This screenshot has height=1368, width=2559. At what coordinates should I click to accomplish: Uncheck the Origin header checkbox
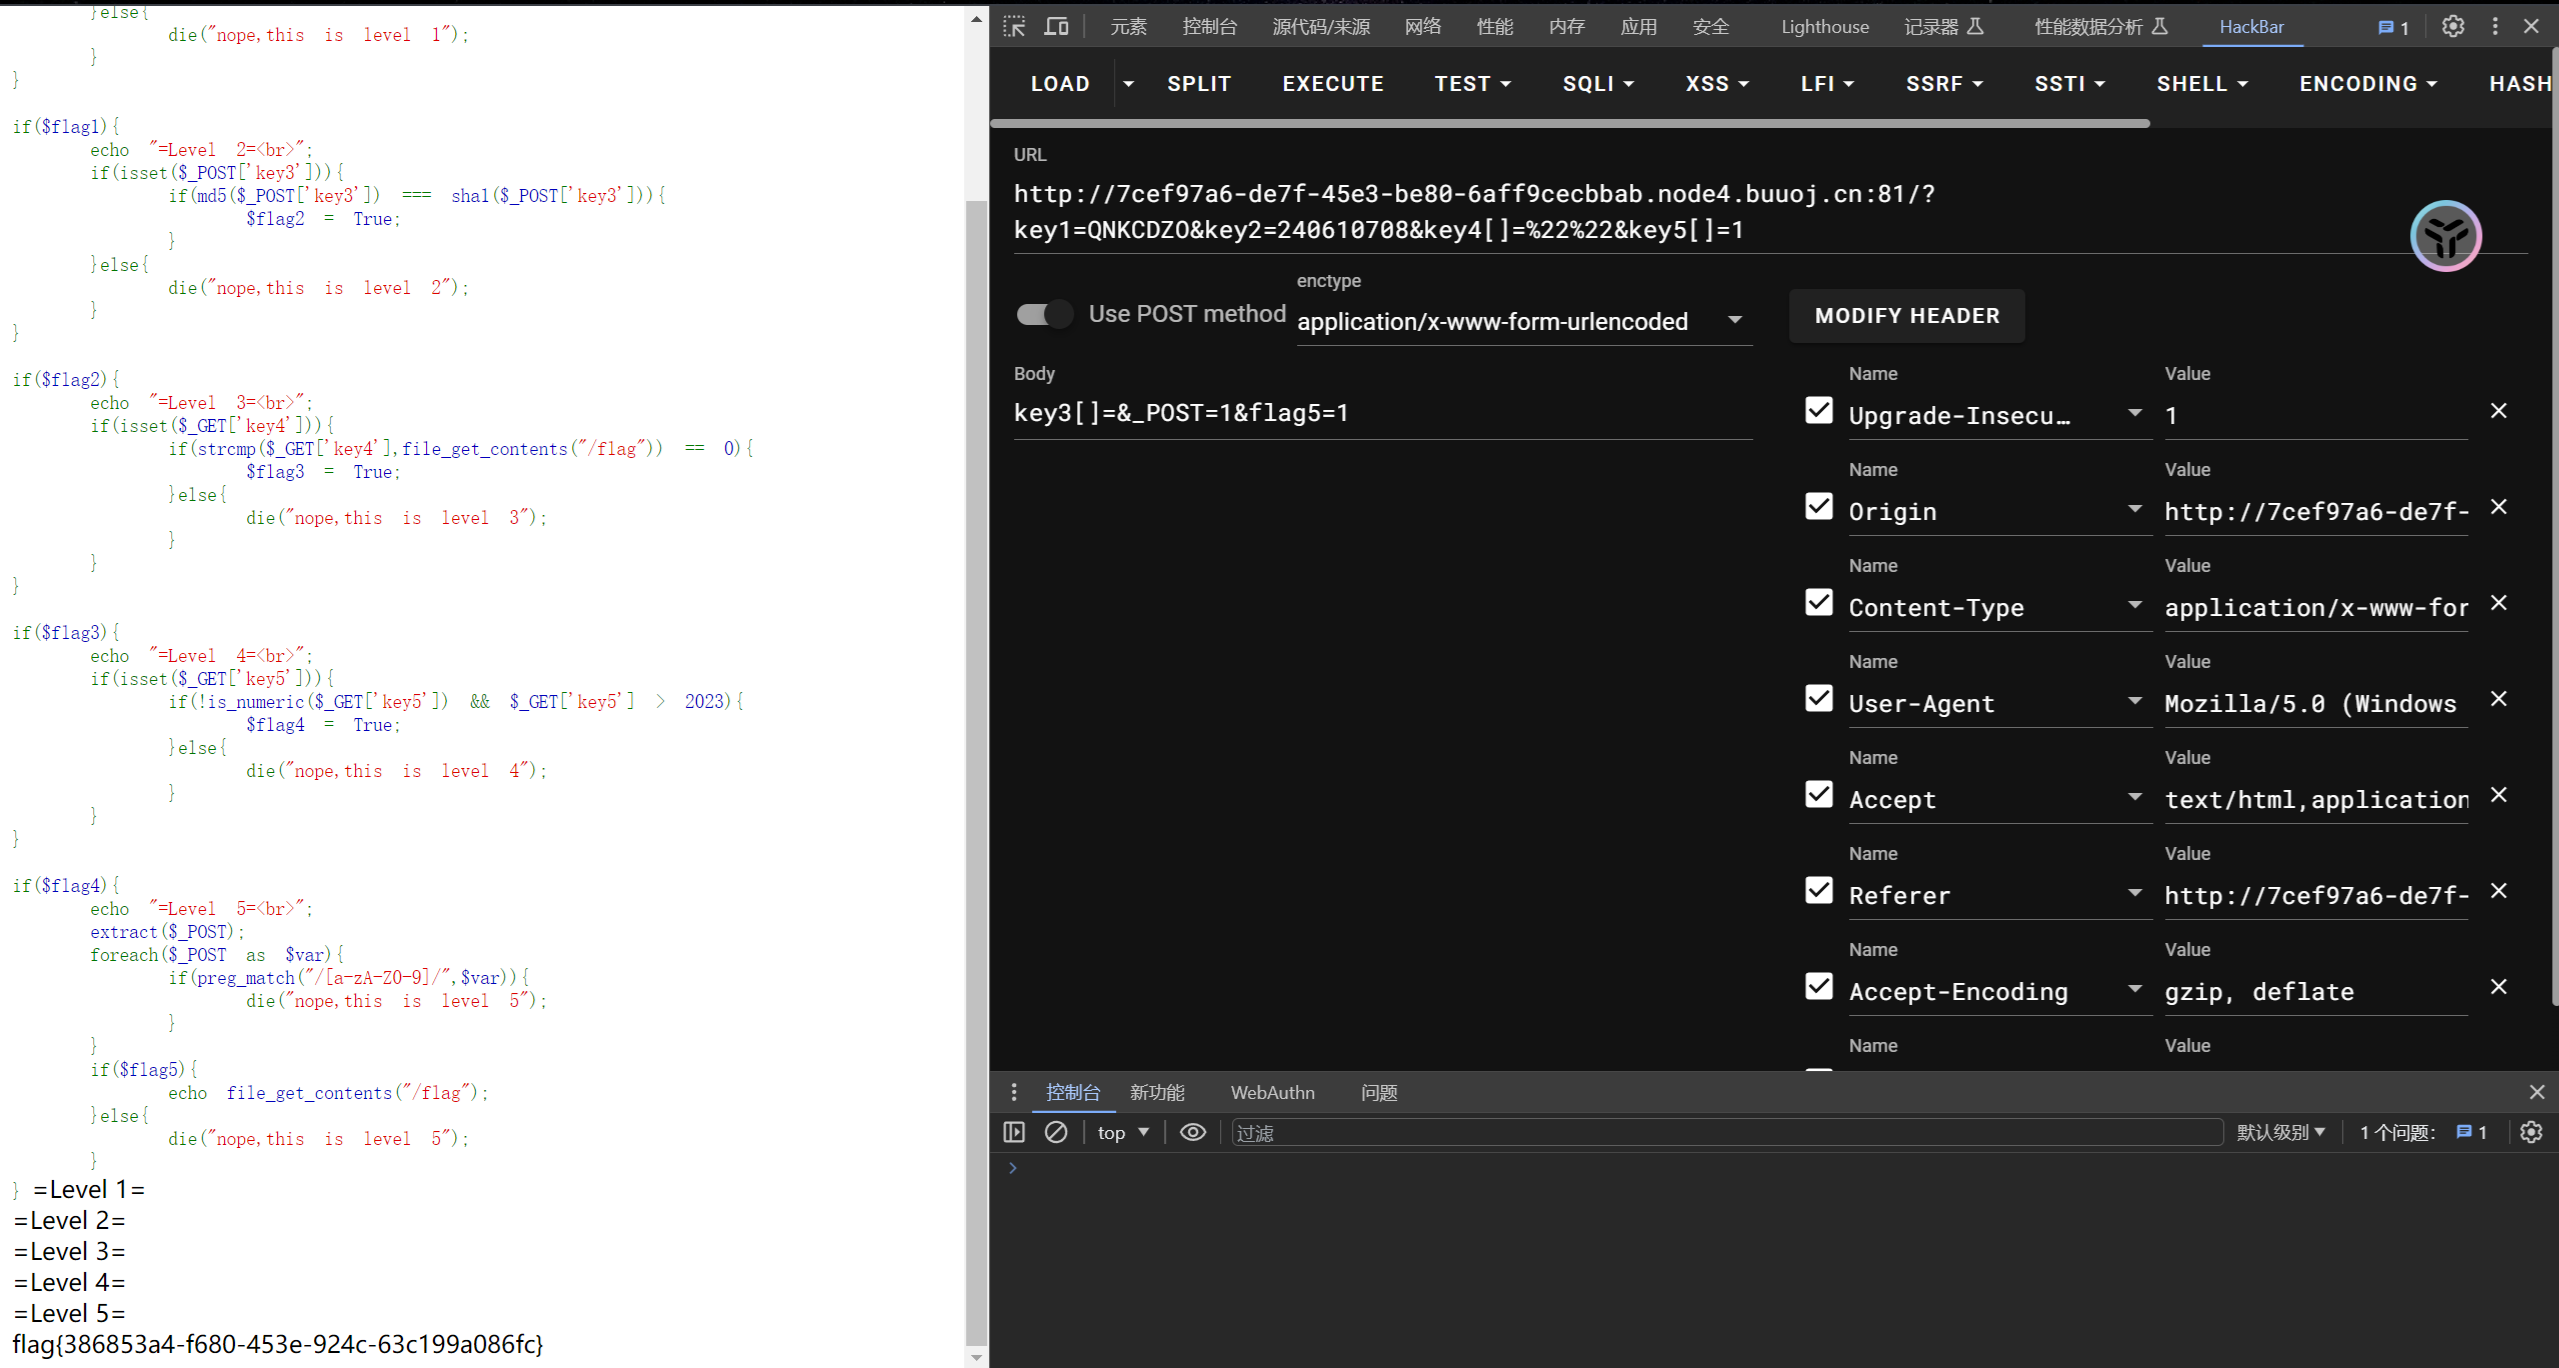[x=1819, y=506]
